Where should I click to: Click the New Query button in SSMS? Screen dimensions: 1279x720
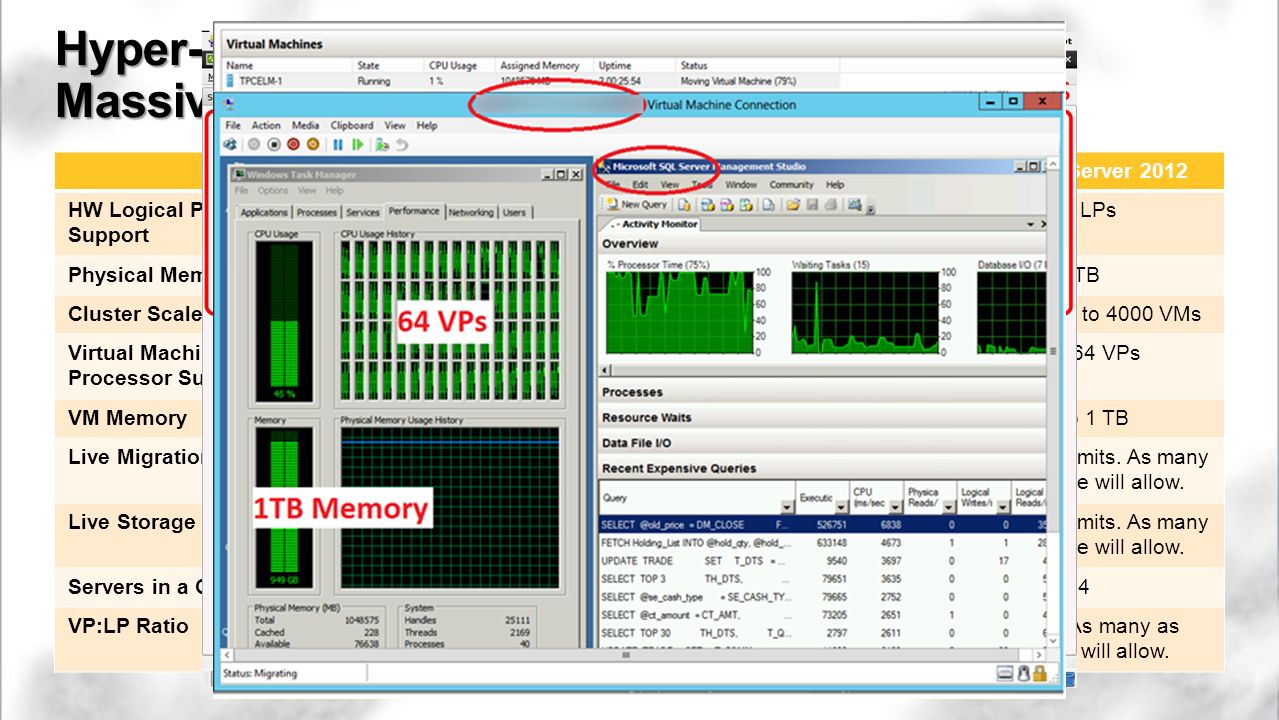tap(637, 205)
